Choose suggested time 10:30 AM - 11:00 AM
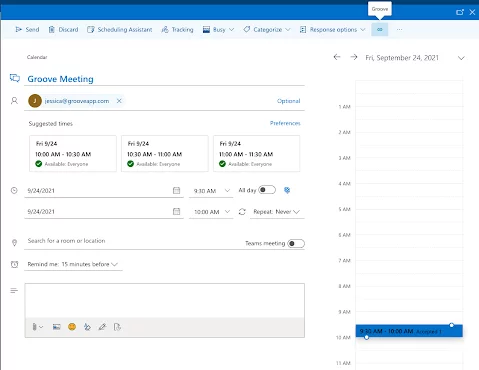 [x=165, y=153]
